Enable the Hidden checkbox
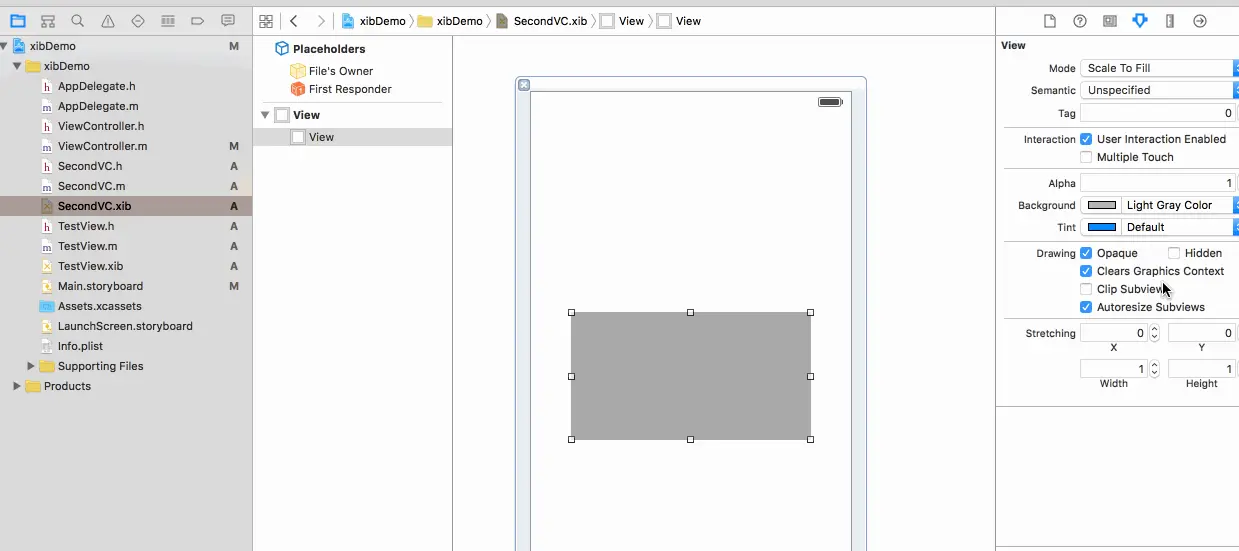Screen dimensions: 1239x551 coord(1174,253)
